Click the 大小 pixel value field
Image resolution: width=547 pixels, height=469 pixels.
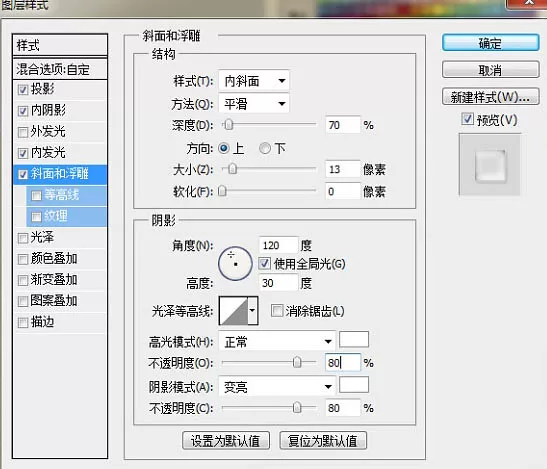(343, 169)
